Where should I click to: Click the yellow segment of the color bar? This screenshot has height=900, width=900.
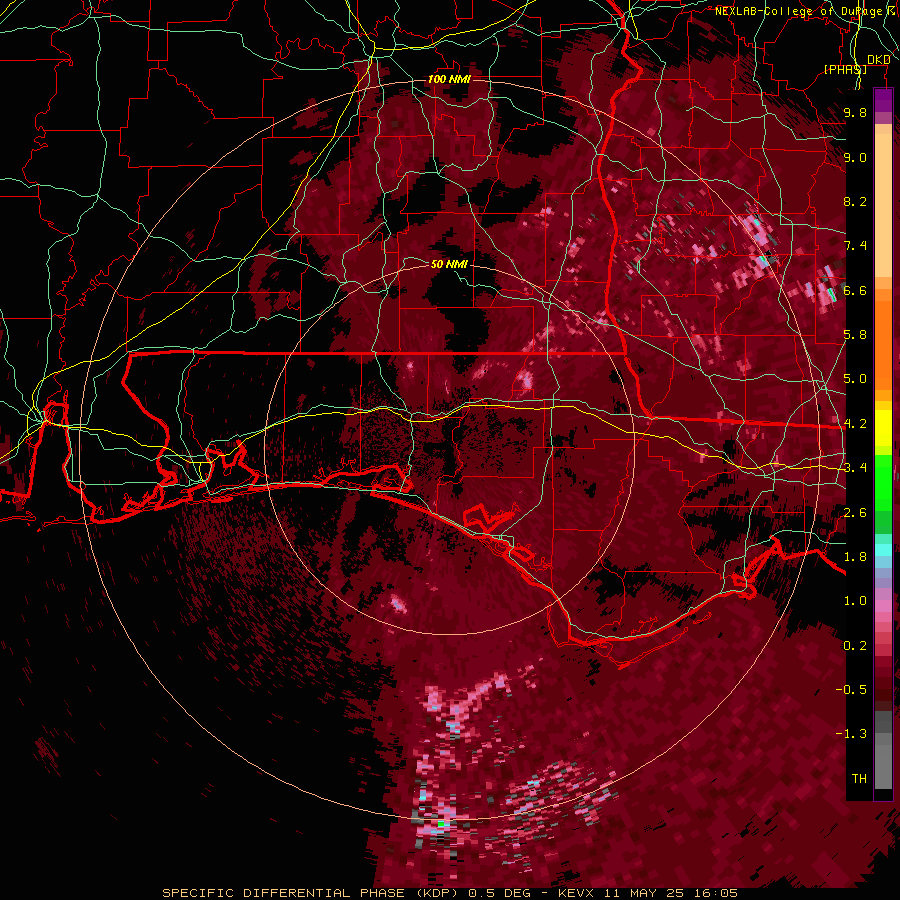click(x=883, y=428)
